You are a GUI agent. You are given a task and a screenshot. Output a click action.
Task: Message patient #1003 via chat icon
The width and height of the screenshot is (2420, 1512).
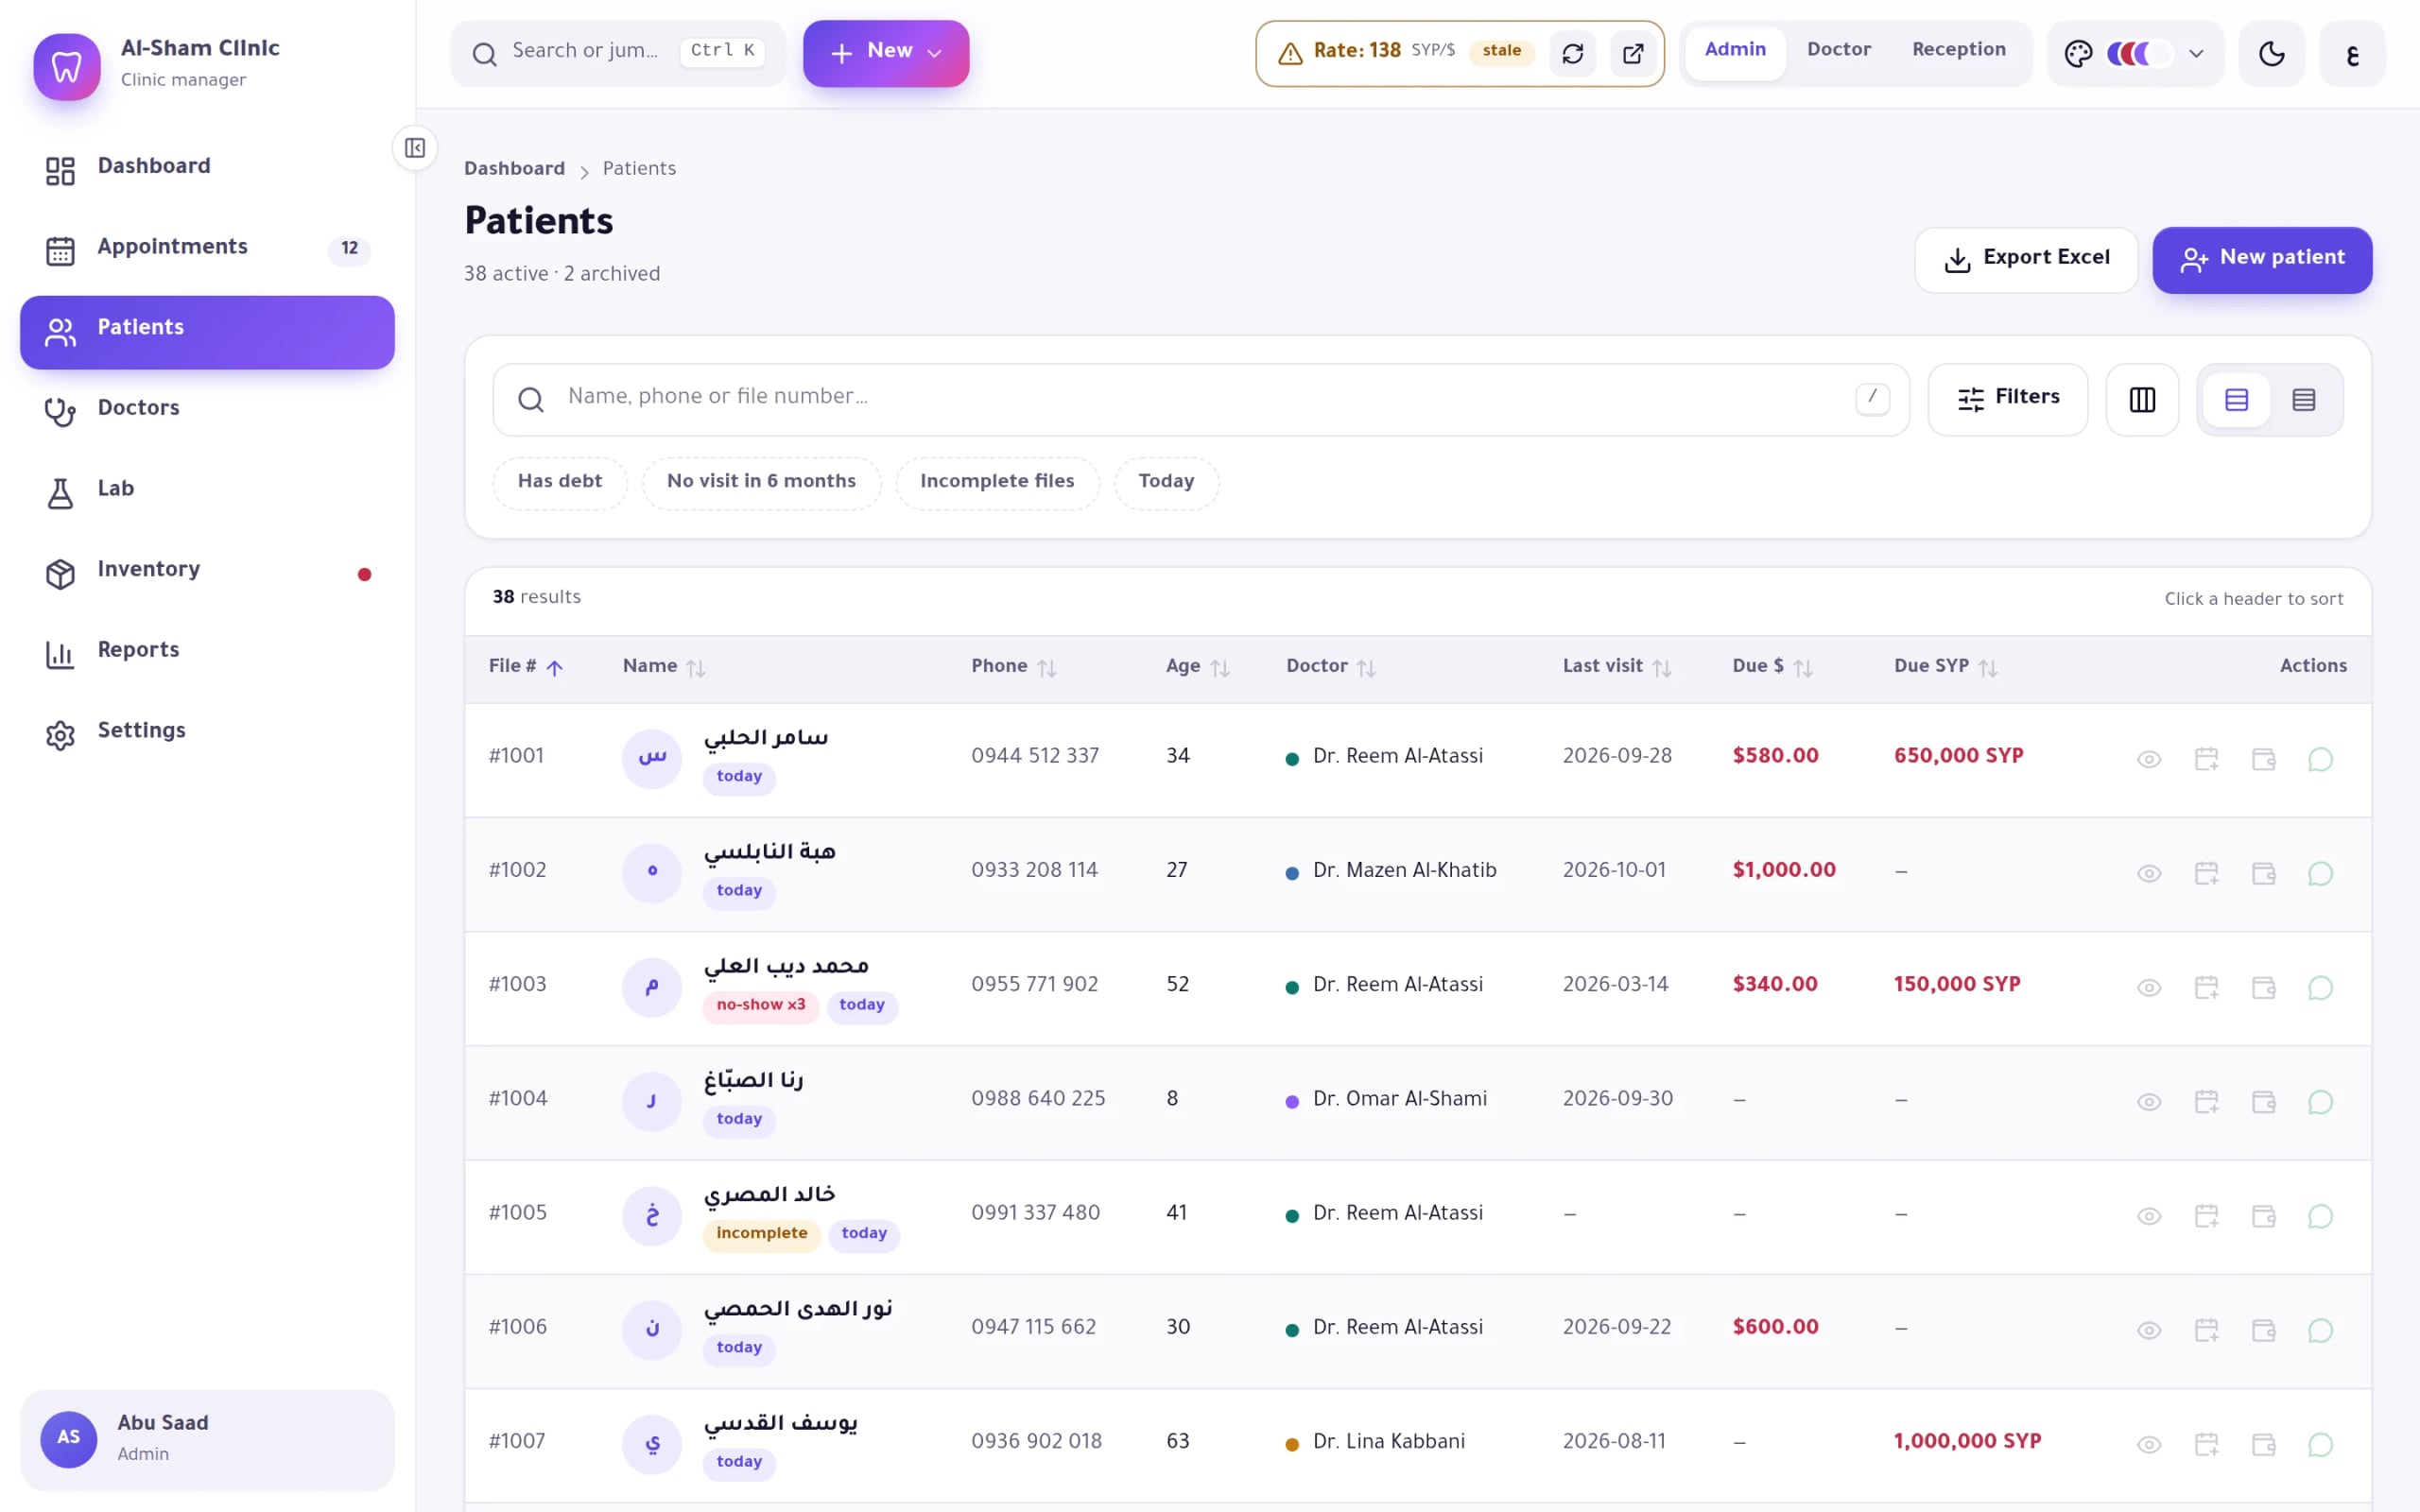click(2320, 987)
